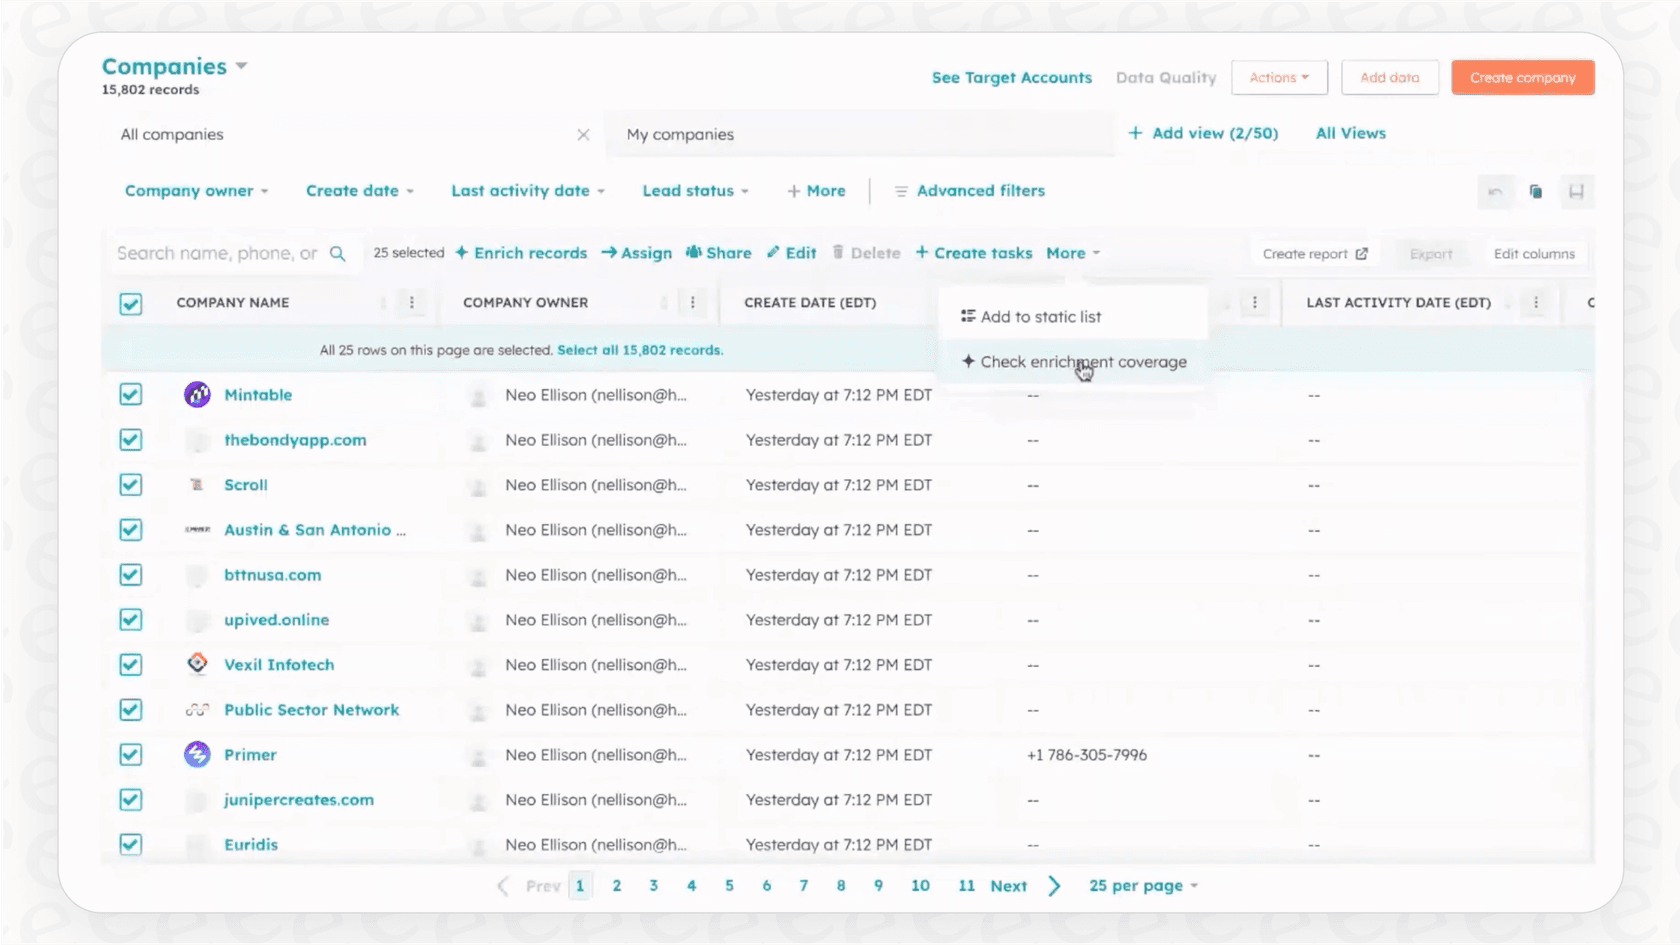
Task: Select all 15,802 records link
Action: point(641,350)
